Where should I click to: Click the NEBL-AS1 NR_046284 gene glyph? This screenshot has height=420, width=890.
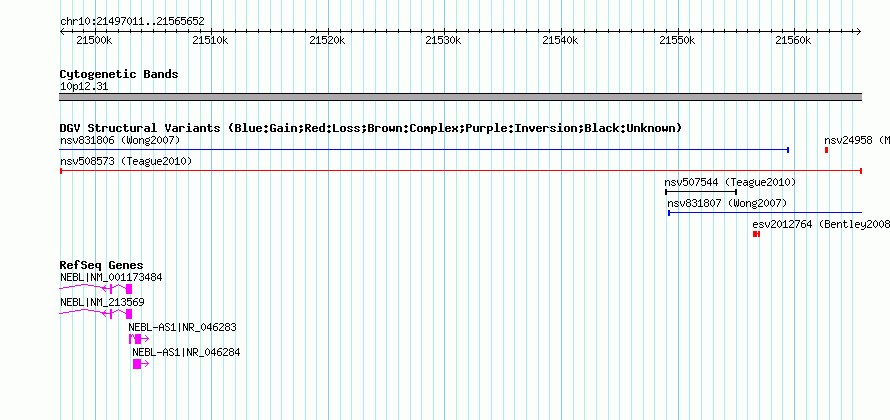[x=141, y=364]
